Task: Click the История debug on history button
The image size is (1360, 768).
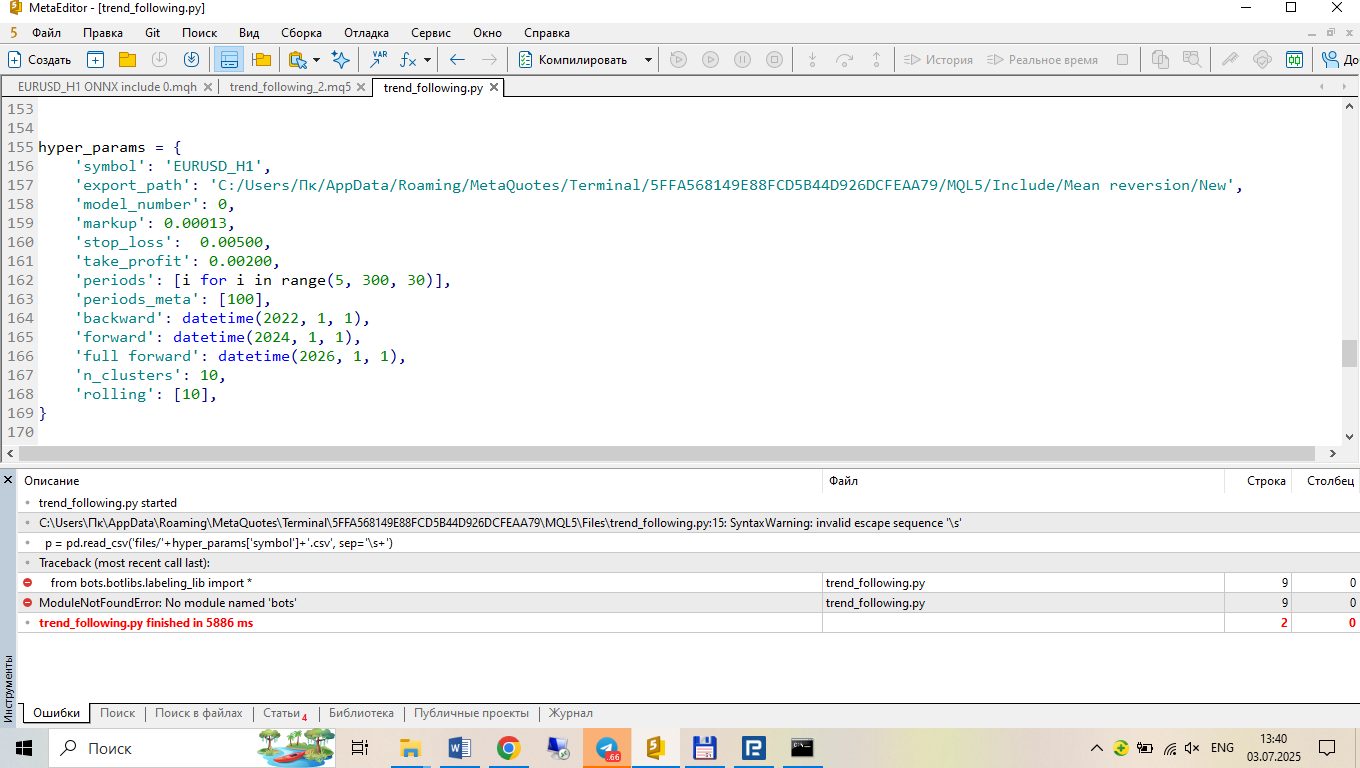Action: (x=938, y=60)
